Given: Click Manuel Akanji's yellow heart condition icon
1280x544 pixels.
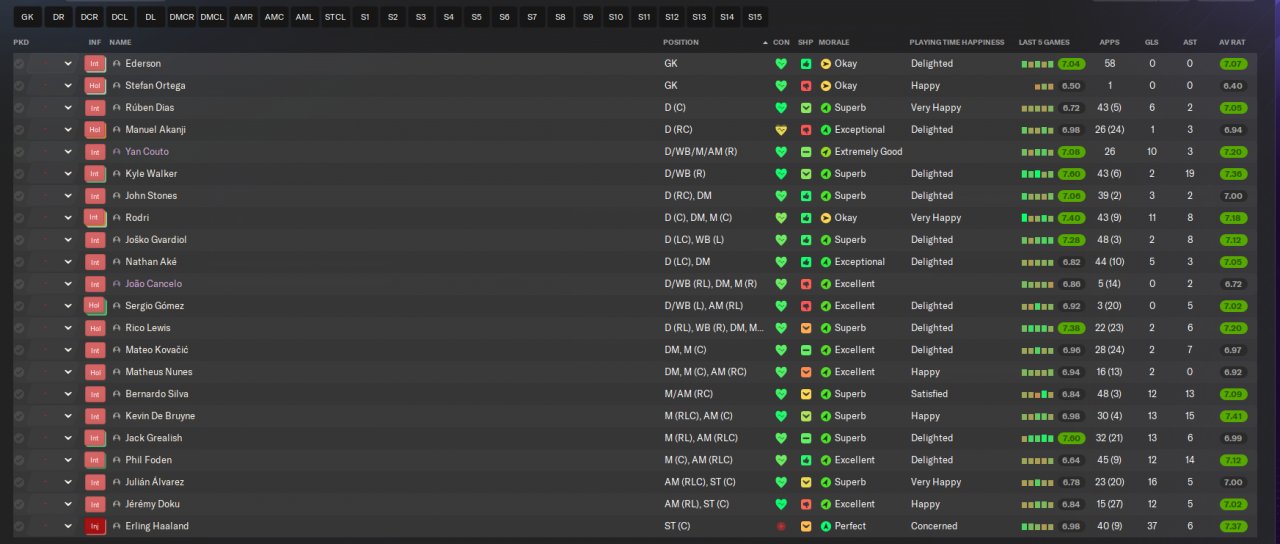Looking at the screenshot, I should [x=781, y=129].
